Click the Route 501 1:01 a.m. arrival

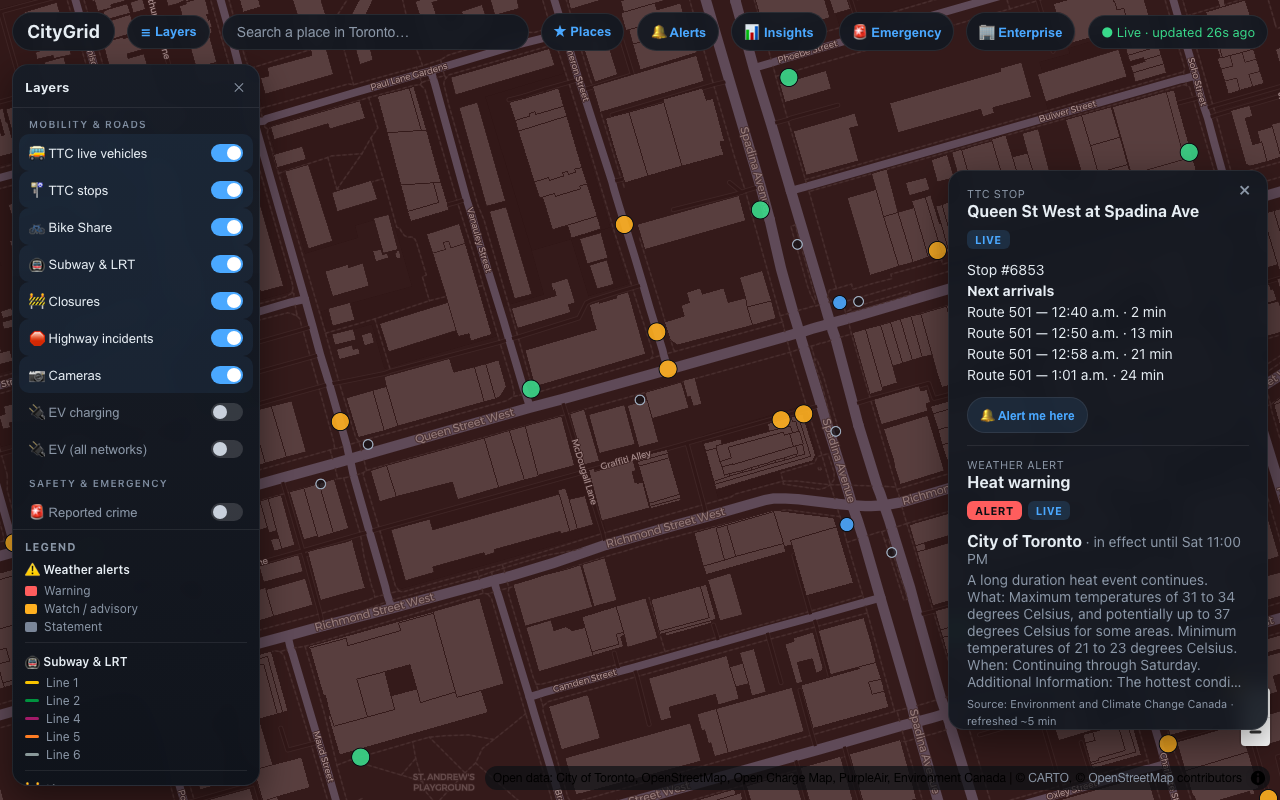click(x=1066, y=375)
